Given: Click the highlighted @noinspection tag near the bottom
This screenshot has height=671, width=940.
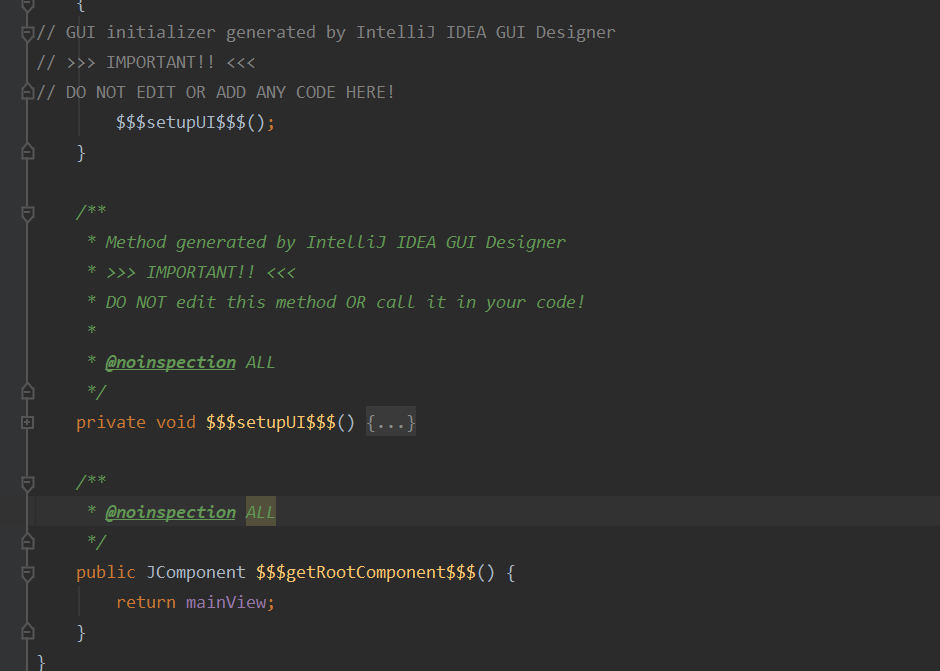Looking at the screenshot, I should tap(170, 511).
